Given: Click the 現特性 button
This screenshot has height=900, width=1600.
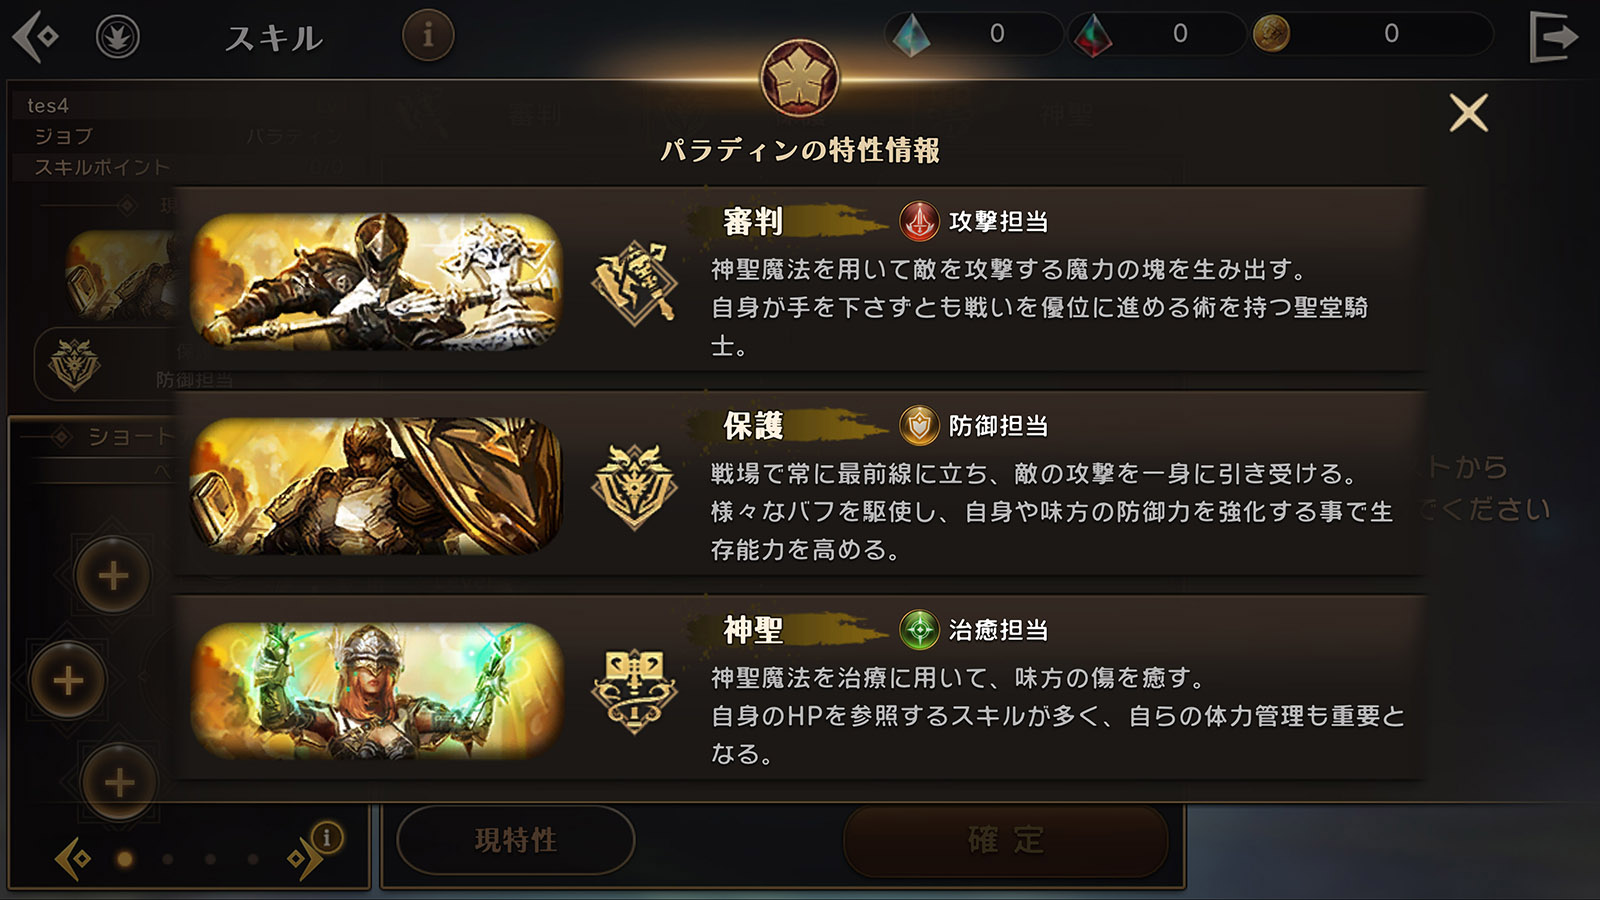Looking at the screenshot, I should (x=516, y=840).
